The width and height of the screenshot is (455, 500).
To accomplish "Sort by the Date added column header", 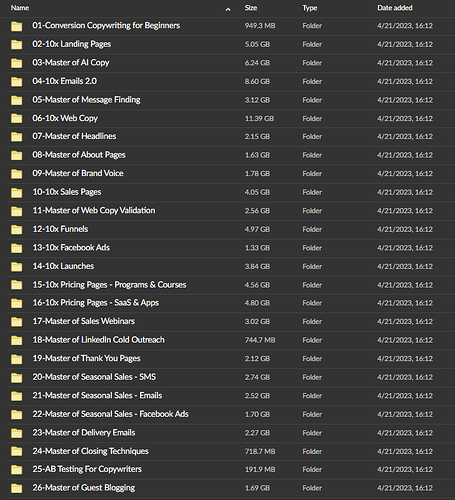I will pos(395,8).
